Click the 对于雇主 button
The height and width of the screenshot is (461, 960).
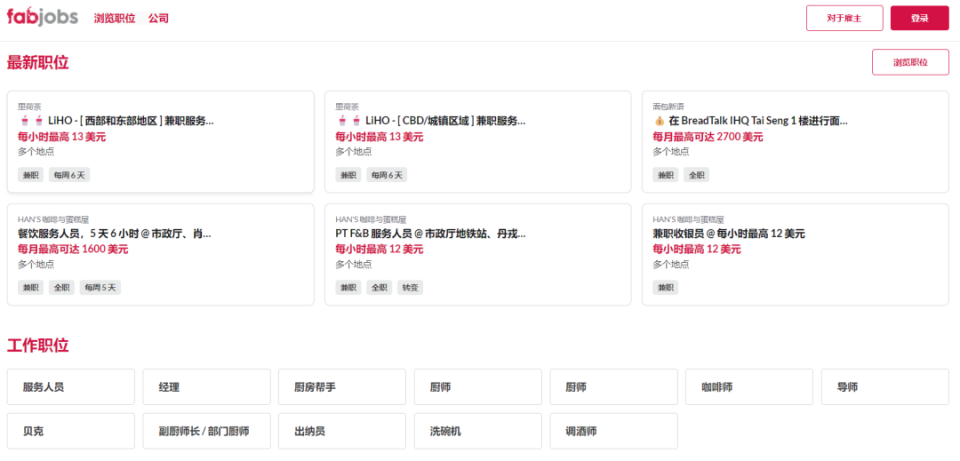click(844, 18)
